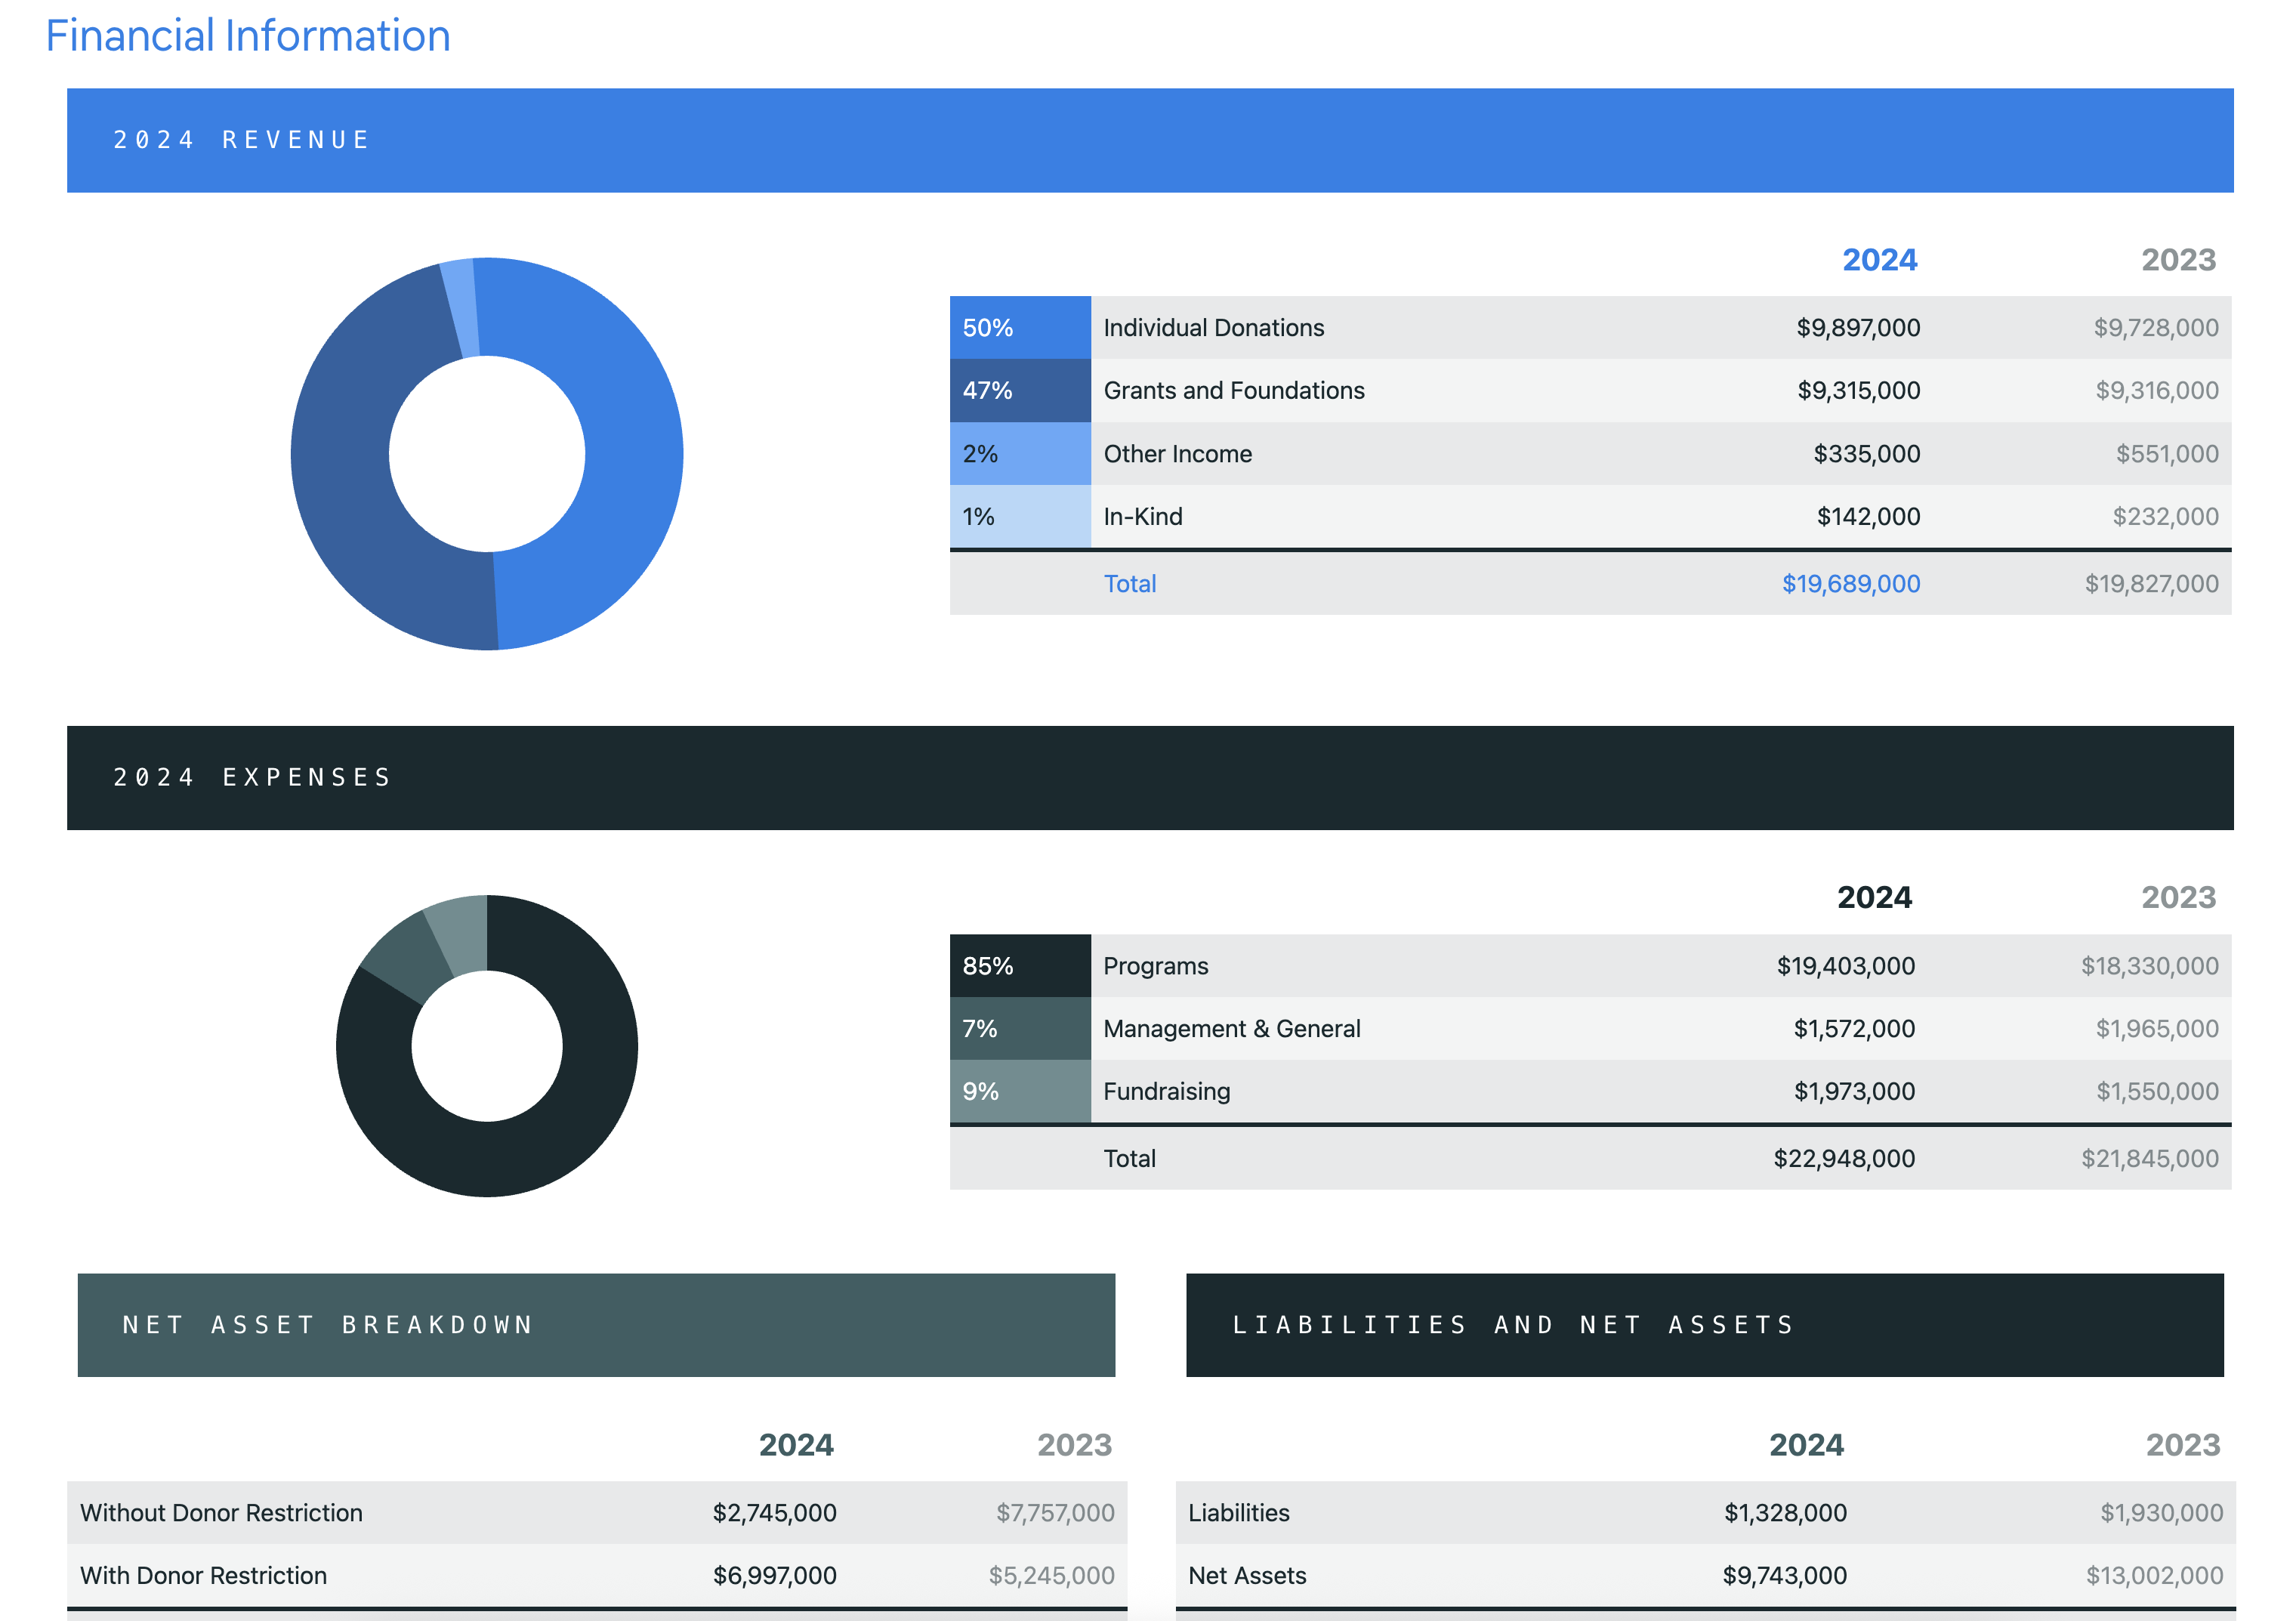The image size is (2296, 1621).
Task: Click the 50% Individual Donations color swatch
Action: point(1019,328)
